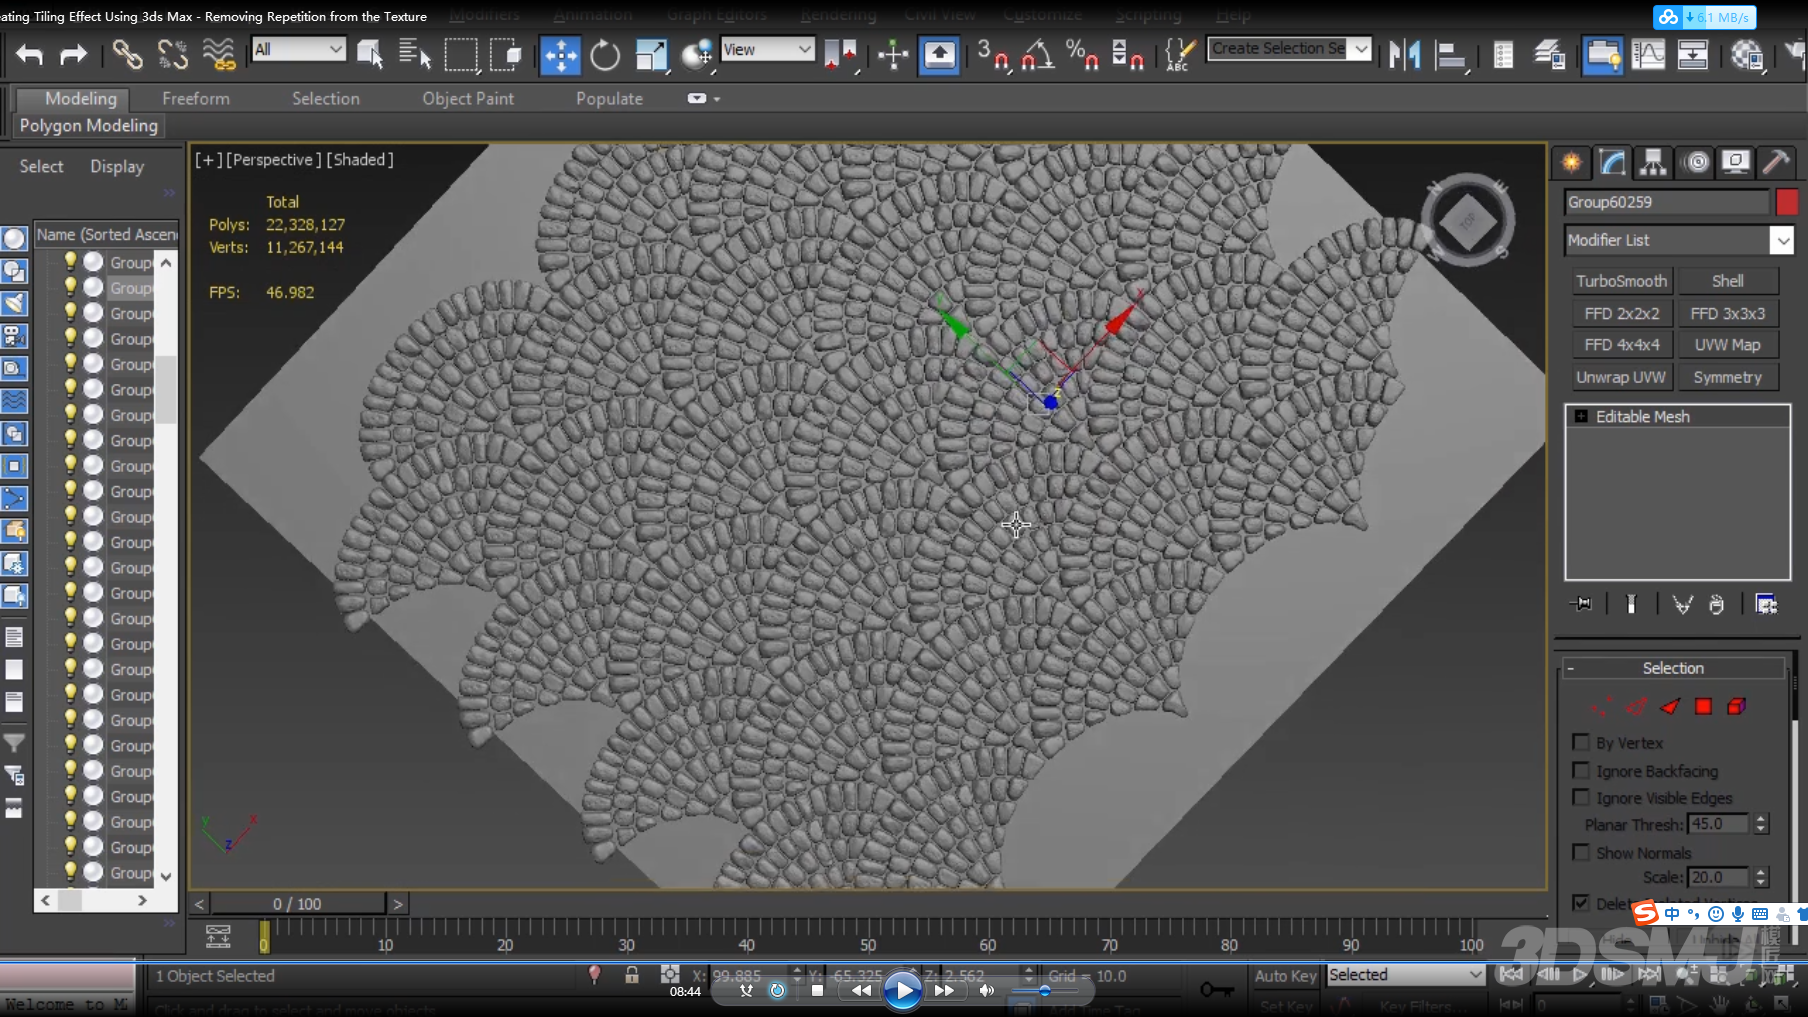Click the Planar Thresh value field

tap(1718, 824)
